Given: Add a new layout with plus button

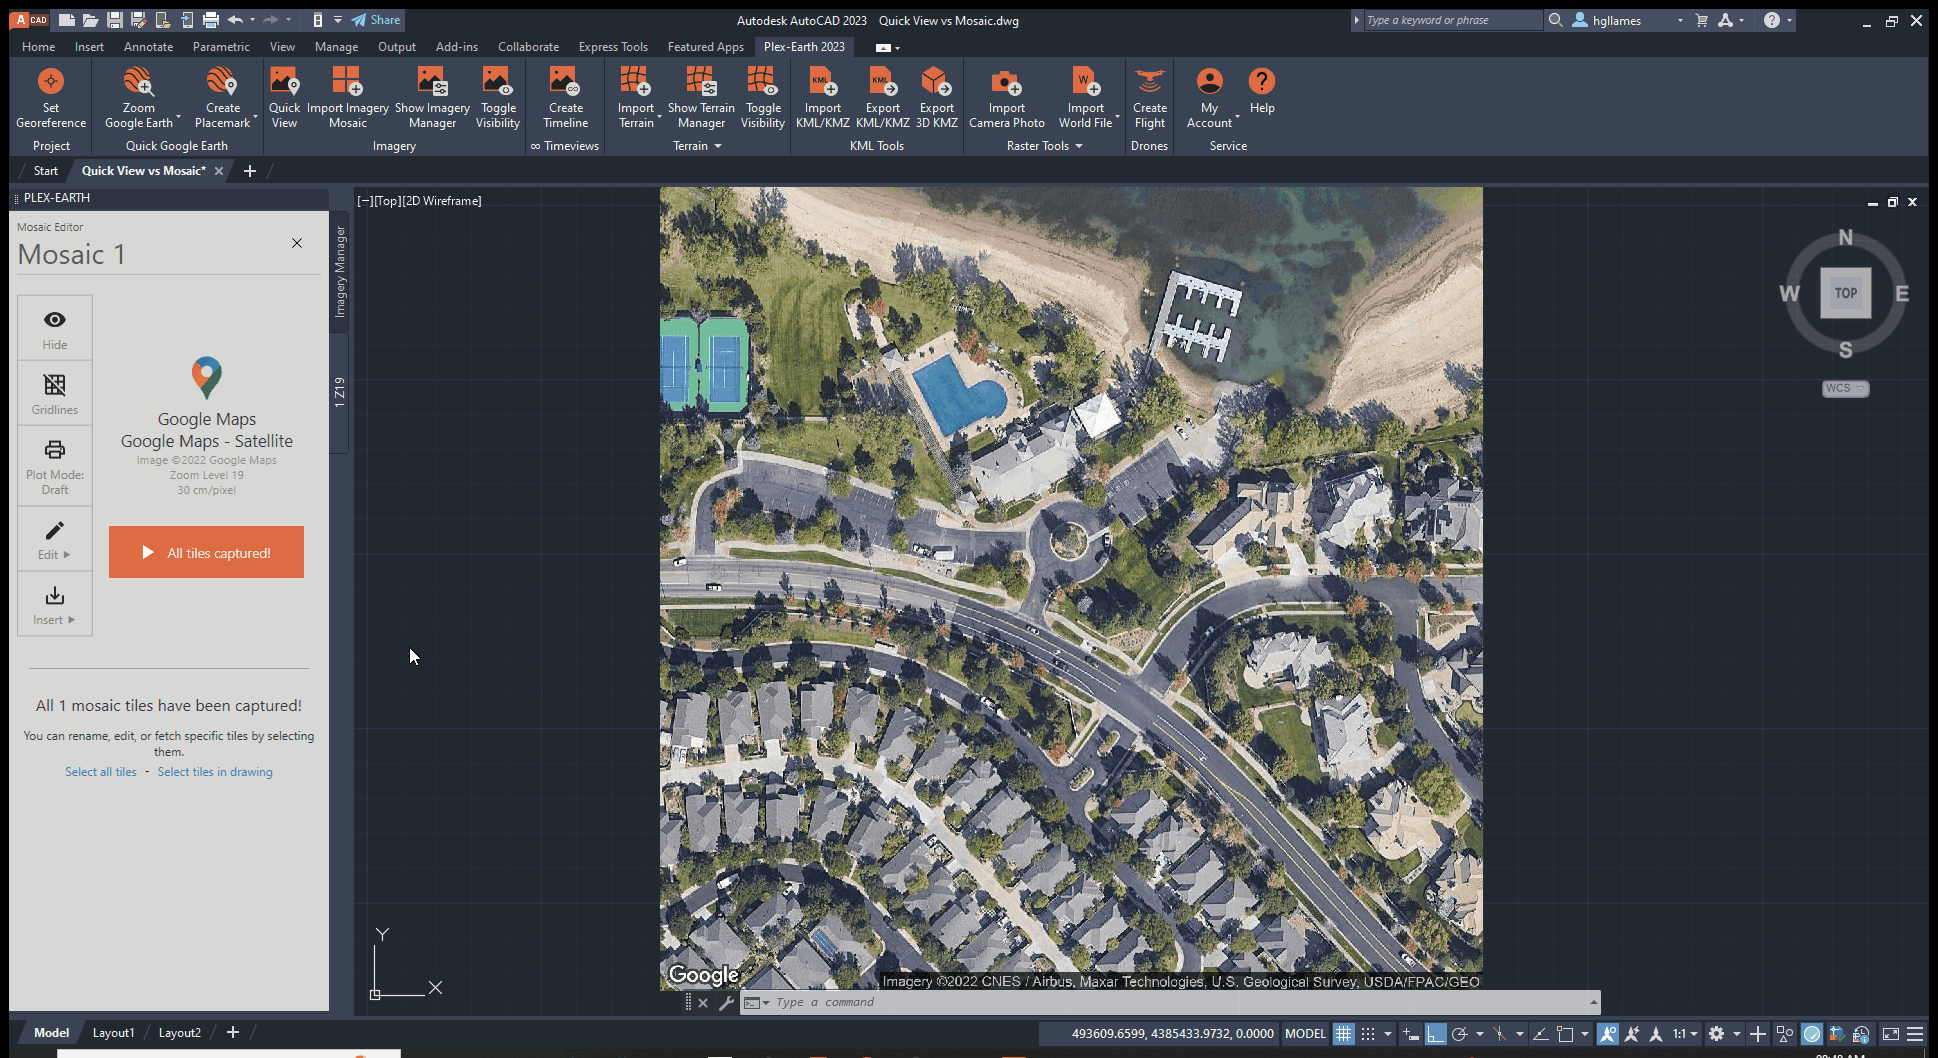Looking at the screenshot, I should [233, 1033].
